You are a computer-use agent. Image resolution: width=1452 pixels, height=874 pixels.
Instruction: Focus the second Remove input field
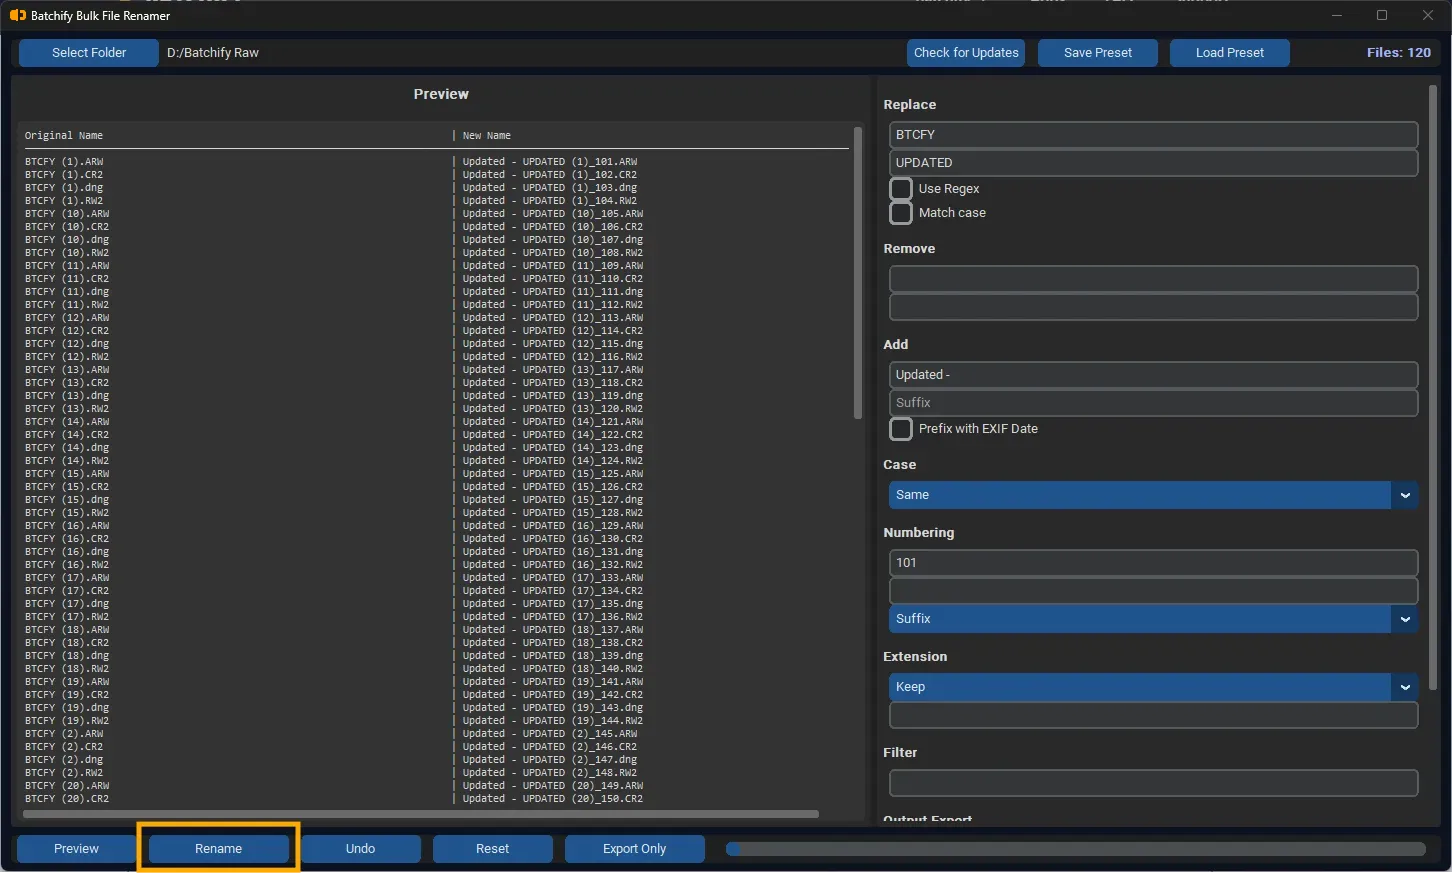point(1153,307)
